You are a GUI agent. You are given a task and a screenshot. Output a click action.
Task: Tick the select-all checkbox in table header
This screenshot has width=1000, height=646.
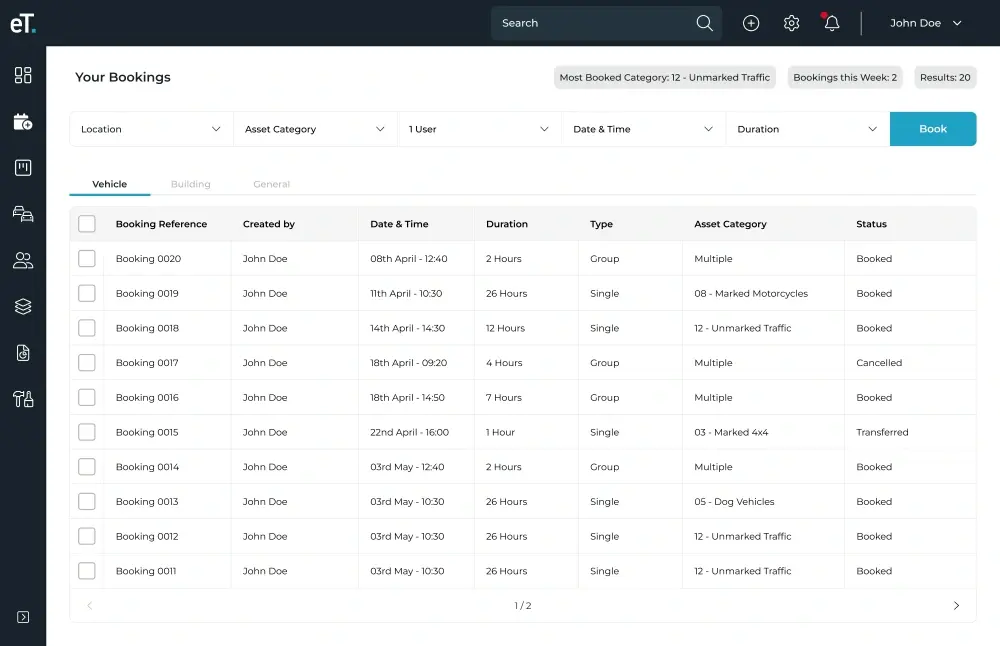pos(87,224)
